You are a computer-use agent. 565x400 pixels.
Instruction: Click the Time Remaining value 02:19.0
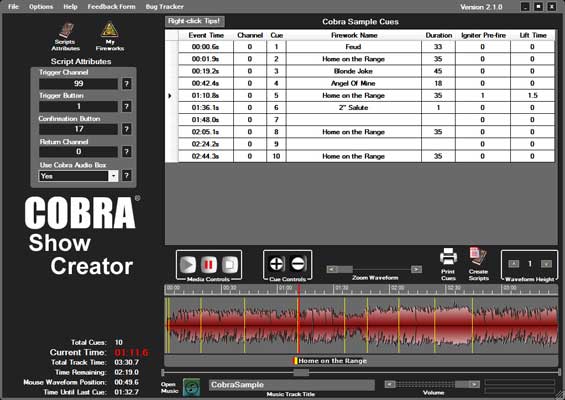pos(126,372)
